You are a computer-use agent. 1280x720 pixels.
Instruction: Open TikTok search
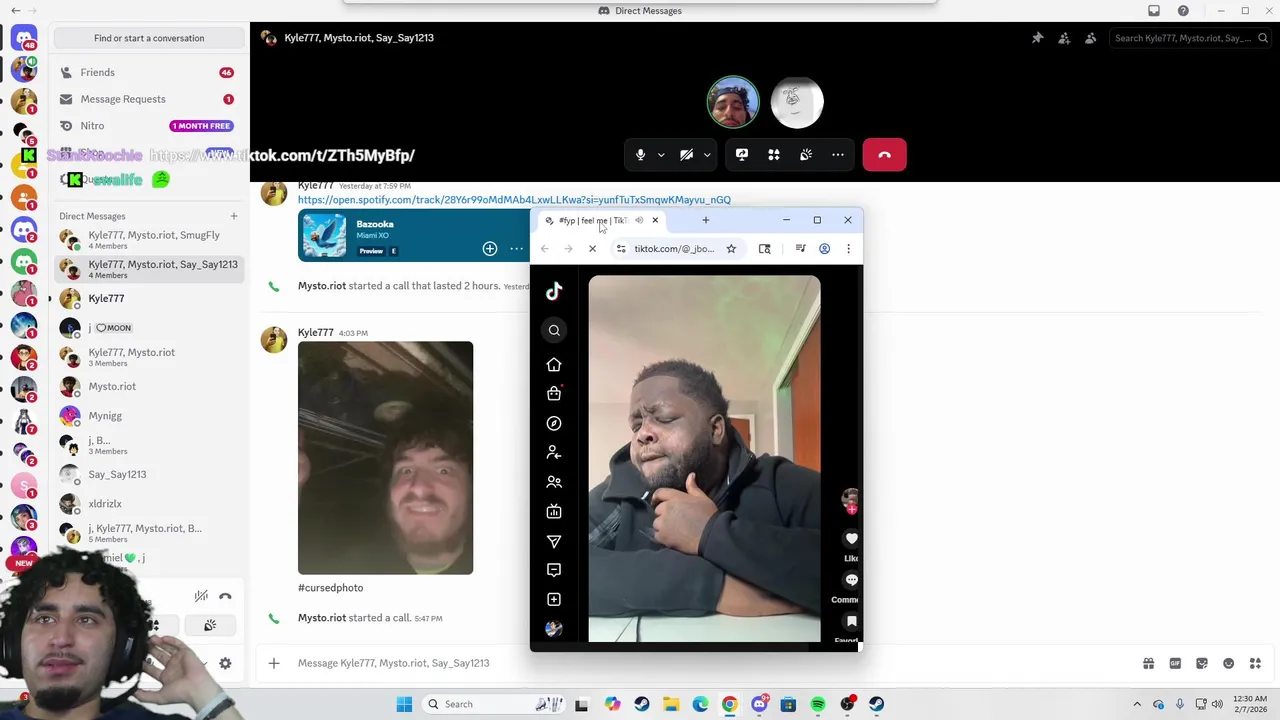coord(554,330)
